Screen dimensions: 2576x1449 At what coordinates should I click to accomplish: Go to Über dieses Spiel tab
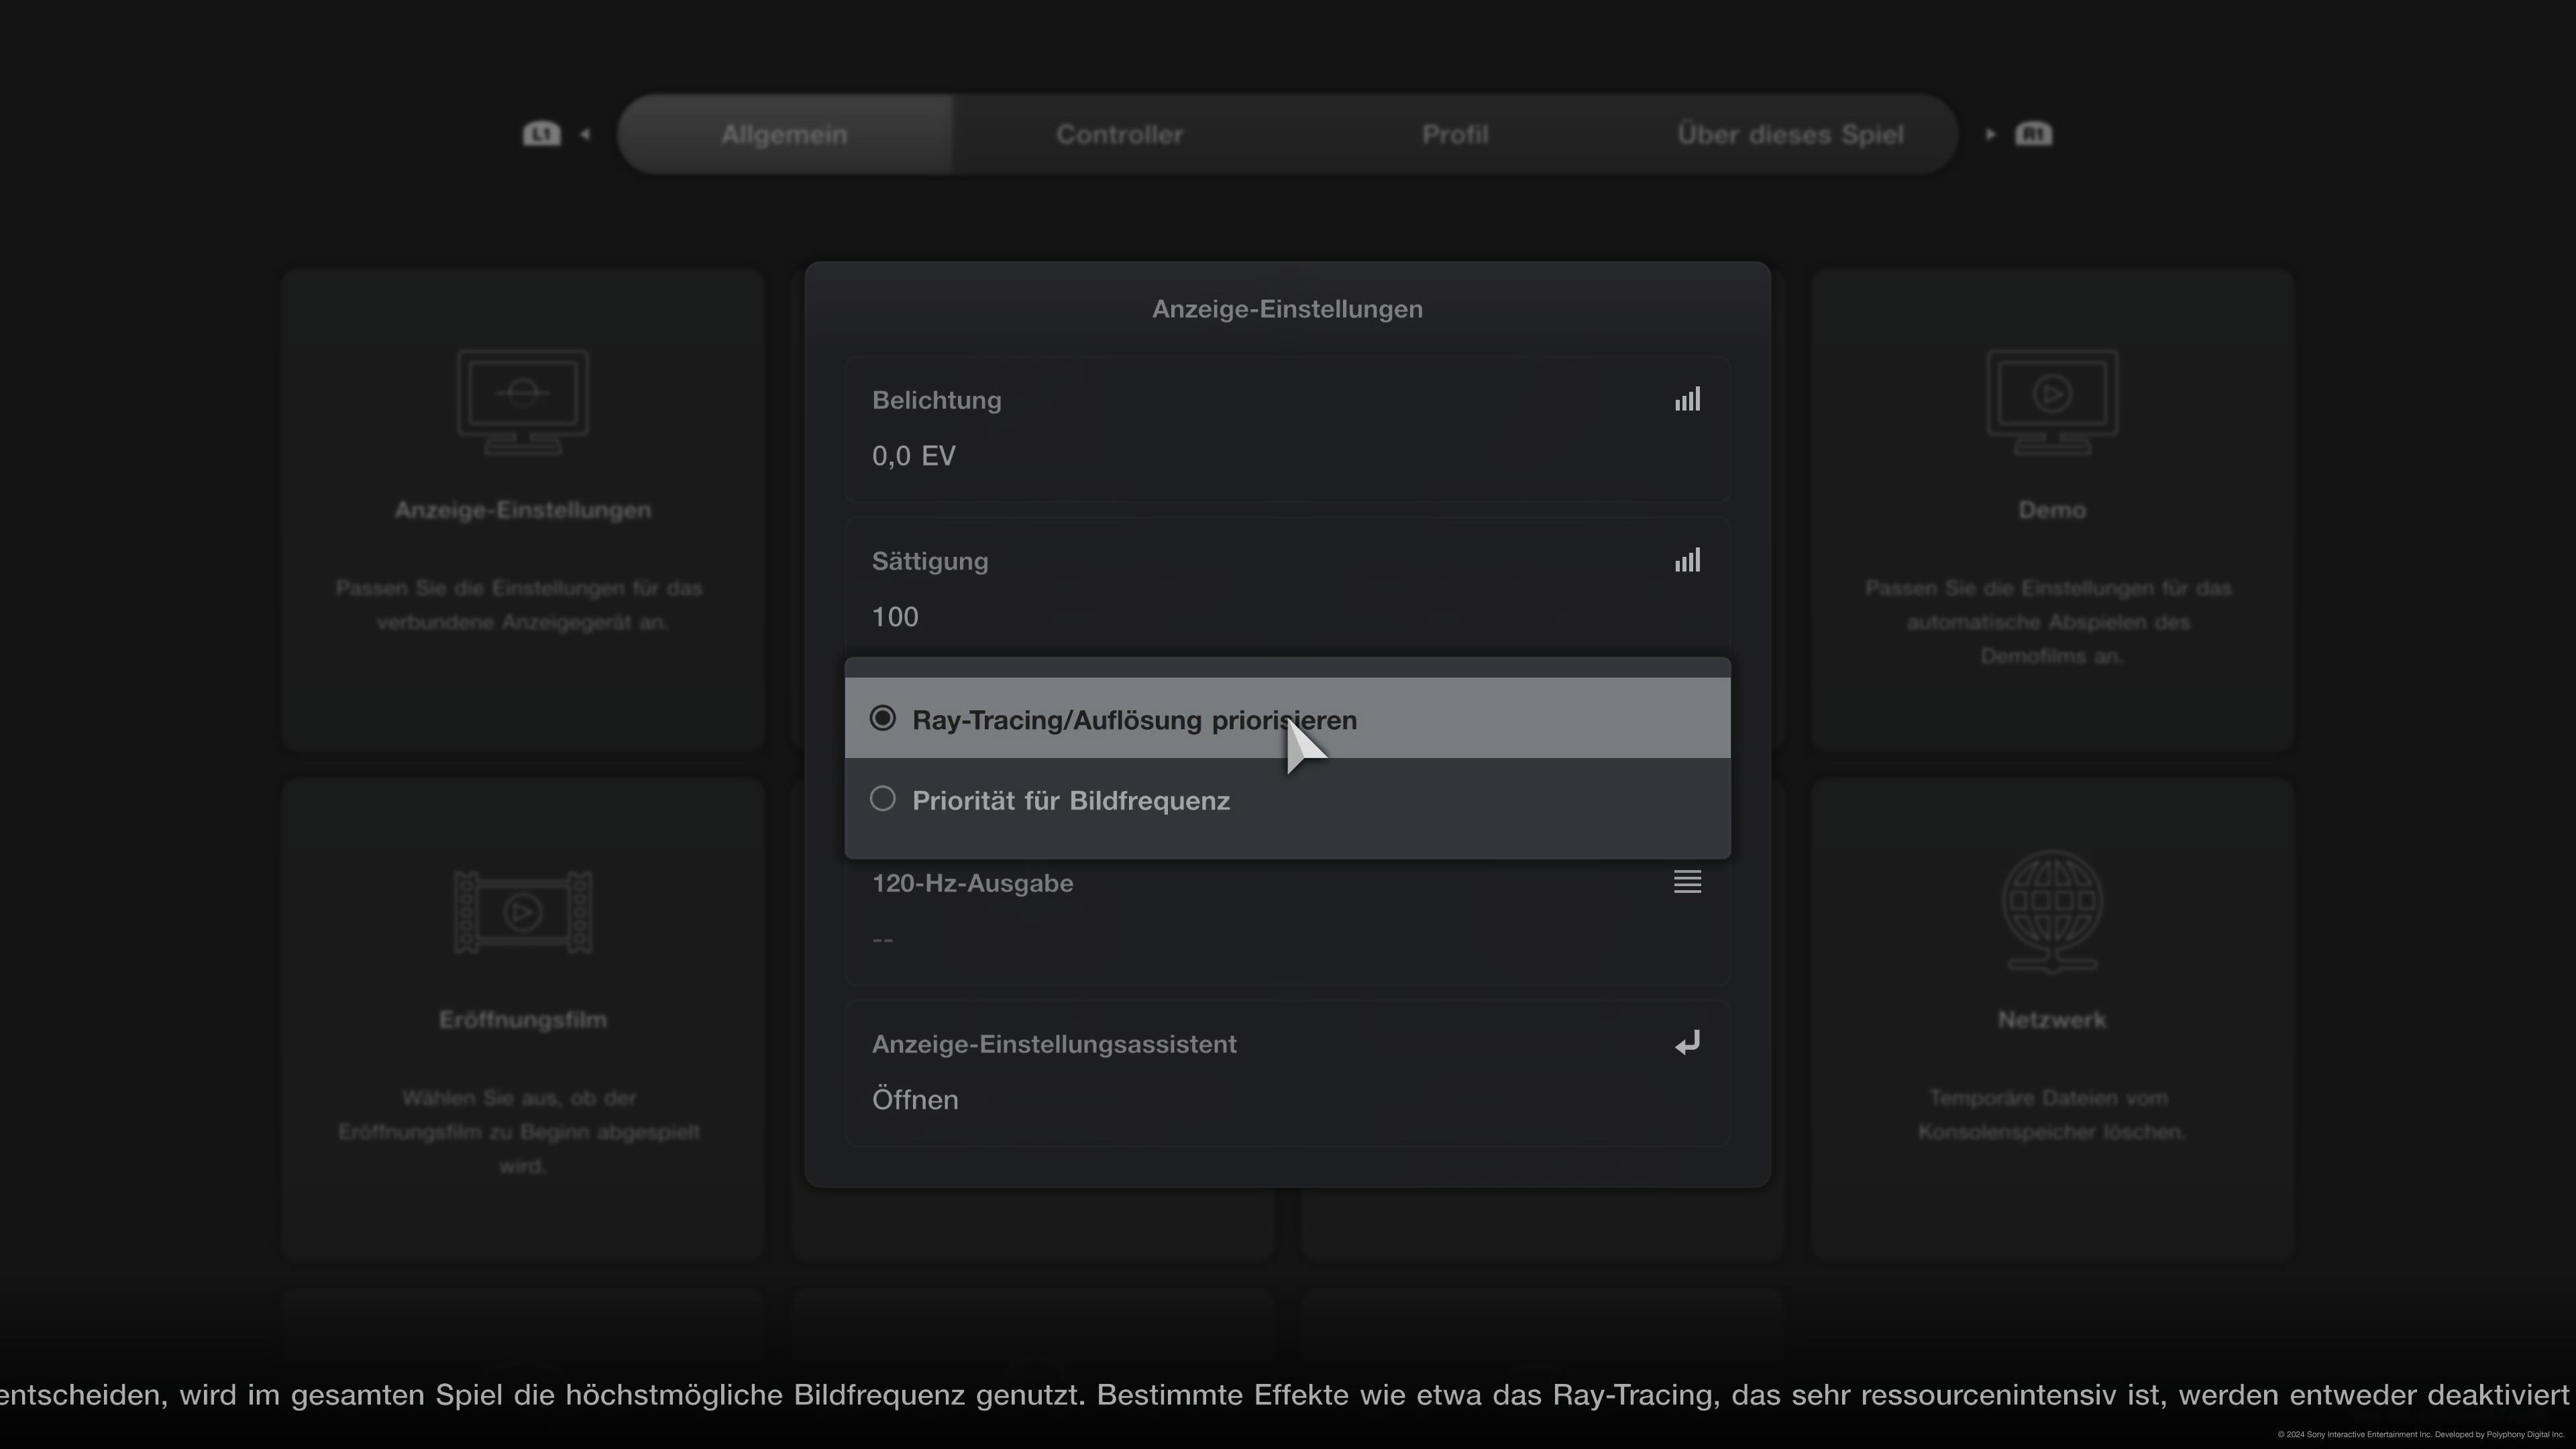tap(1789, 135)
